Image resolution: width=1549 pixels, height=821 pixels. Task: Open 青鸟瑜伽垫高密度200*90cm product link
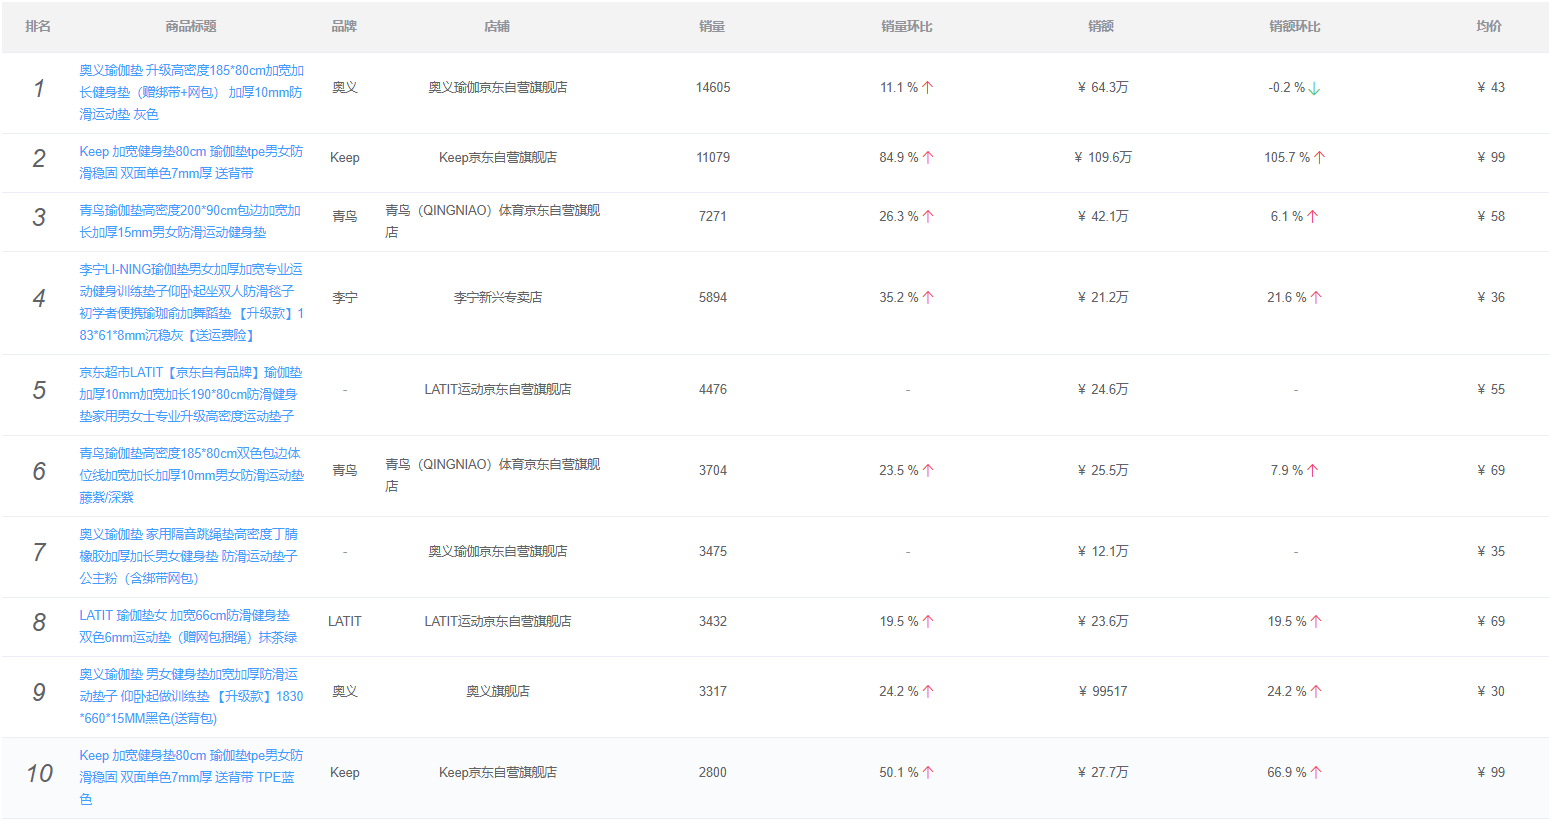point(190,221)
